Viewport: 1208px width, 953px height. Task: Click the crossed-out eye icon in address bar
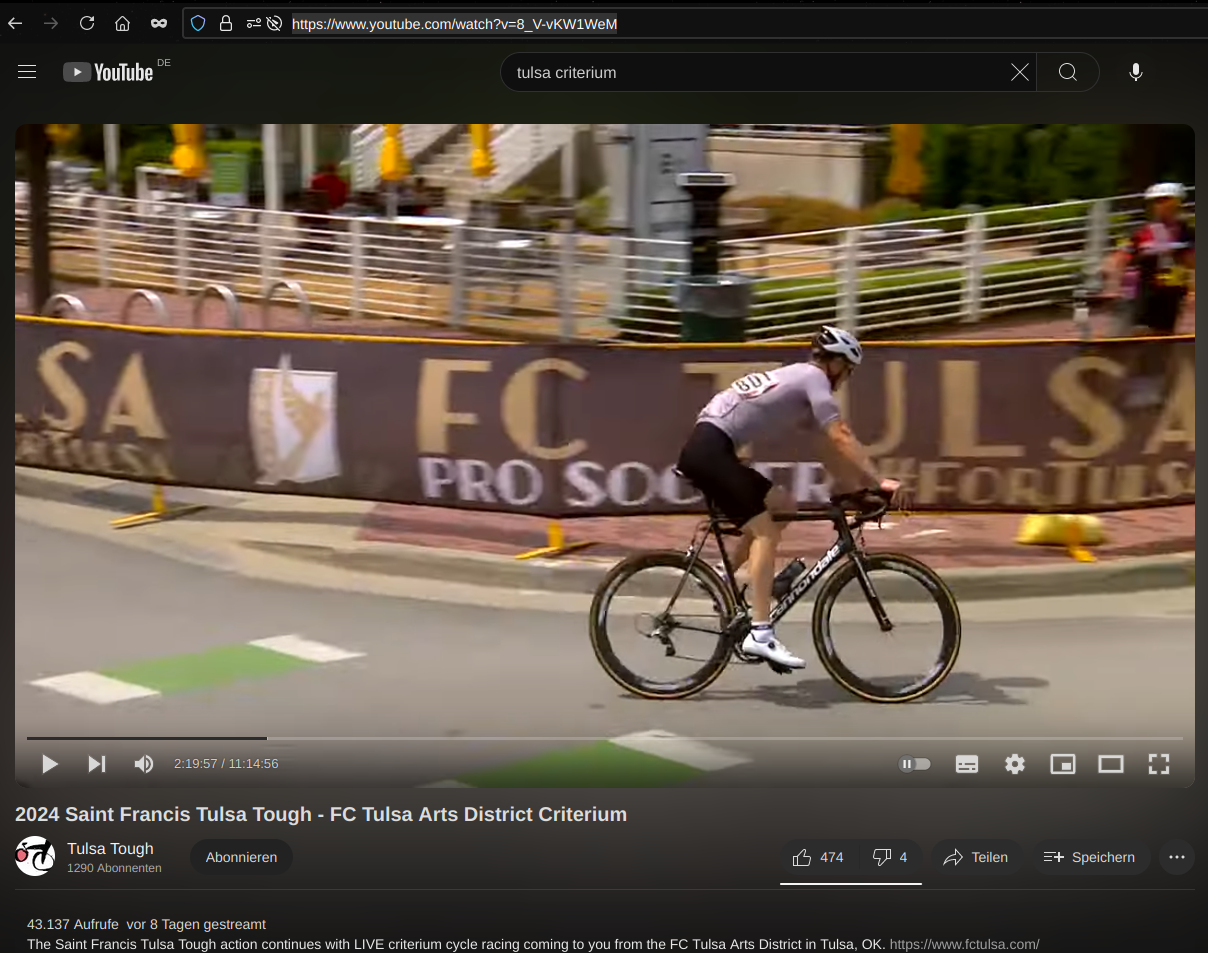coord(274,23)
